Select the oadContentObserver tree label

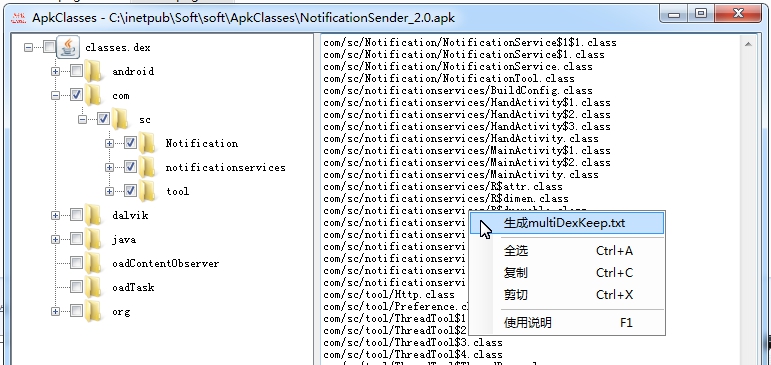165,263
